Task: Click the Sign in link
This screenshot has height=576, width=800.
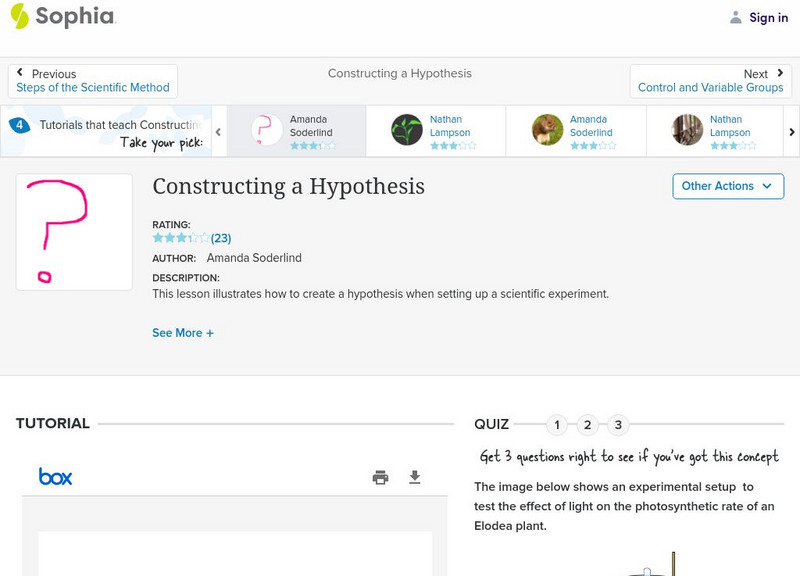Action: (768, 17)
